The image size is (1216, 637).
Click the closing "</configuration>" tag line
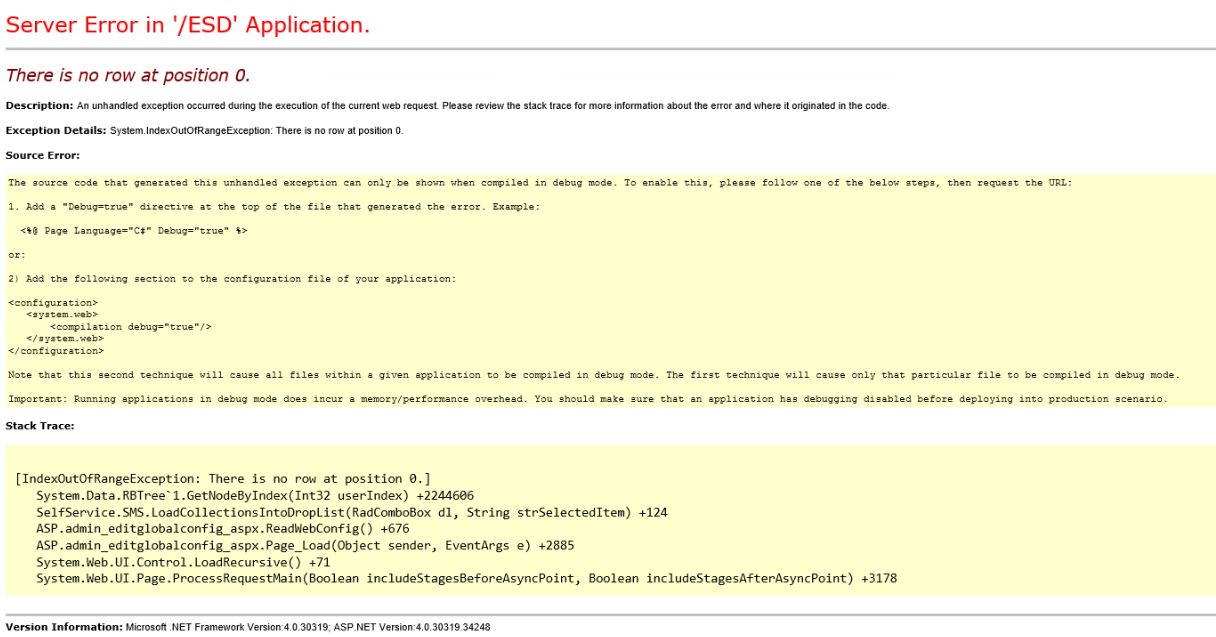(x=56, y=351)
